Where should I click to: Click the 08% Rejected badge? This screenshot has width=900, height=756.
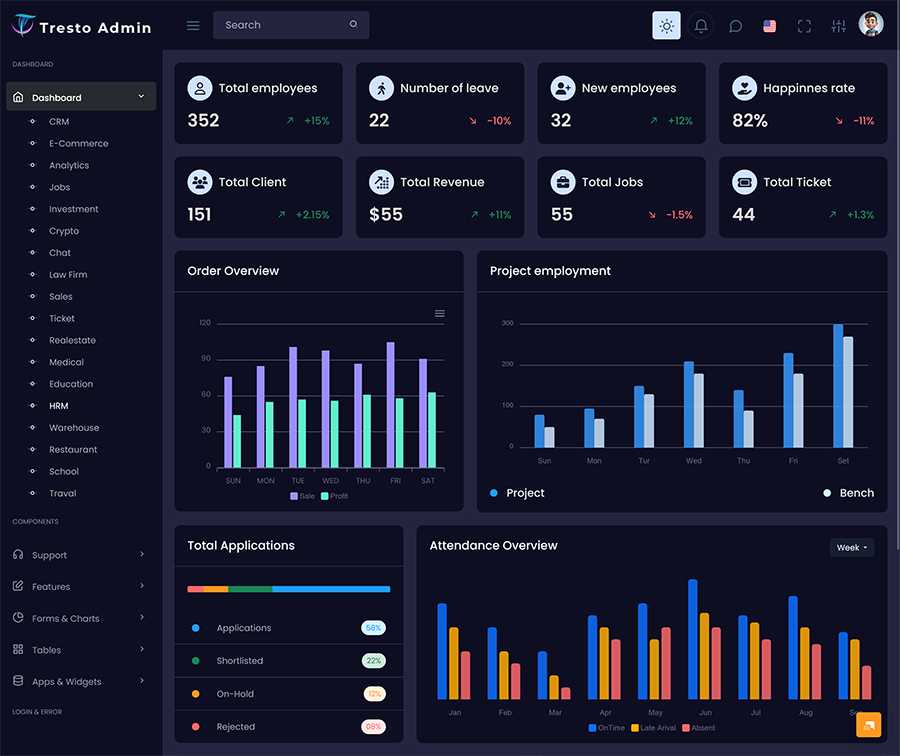coord(374,727)
